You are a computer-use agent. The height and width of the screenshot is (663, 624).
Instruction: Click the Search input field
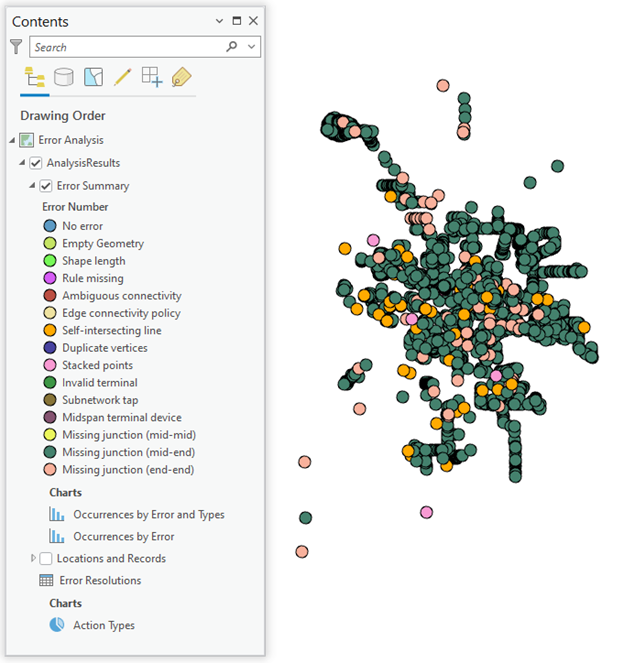click(x=145, y=47)
